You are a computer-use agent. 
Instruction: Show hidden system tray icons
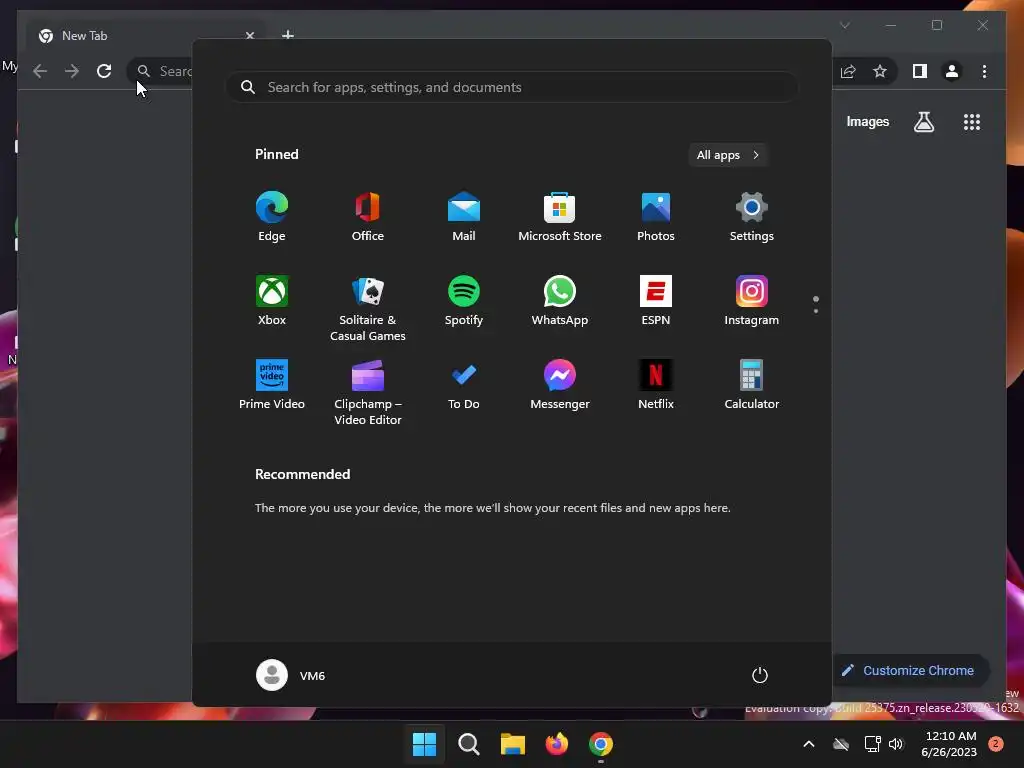(x=808, y=744)
